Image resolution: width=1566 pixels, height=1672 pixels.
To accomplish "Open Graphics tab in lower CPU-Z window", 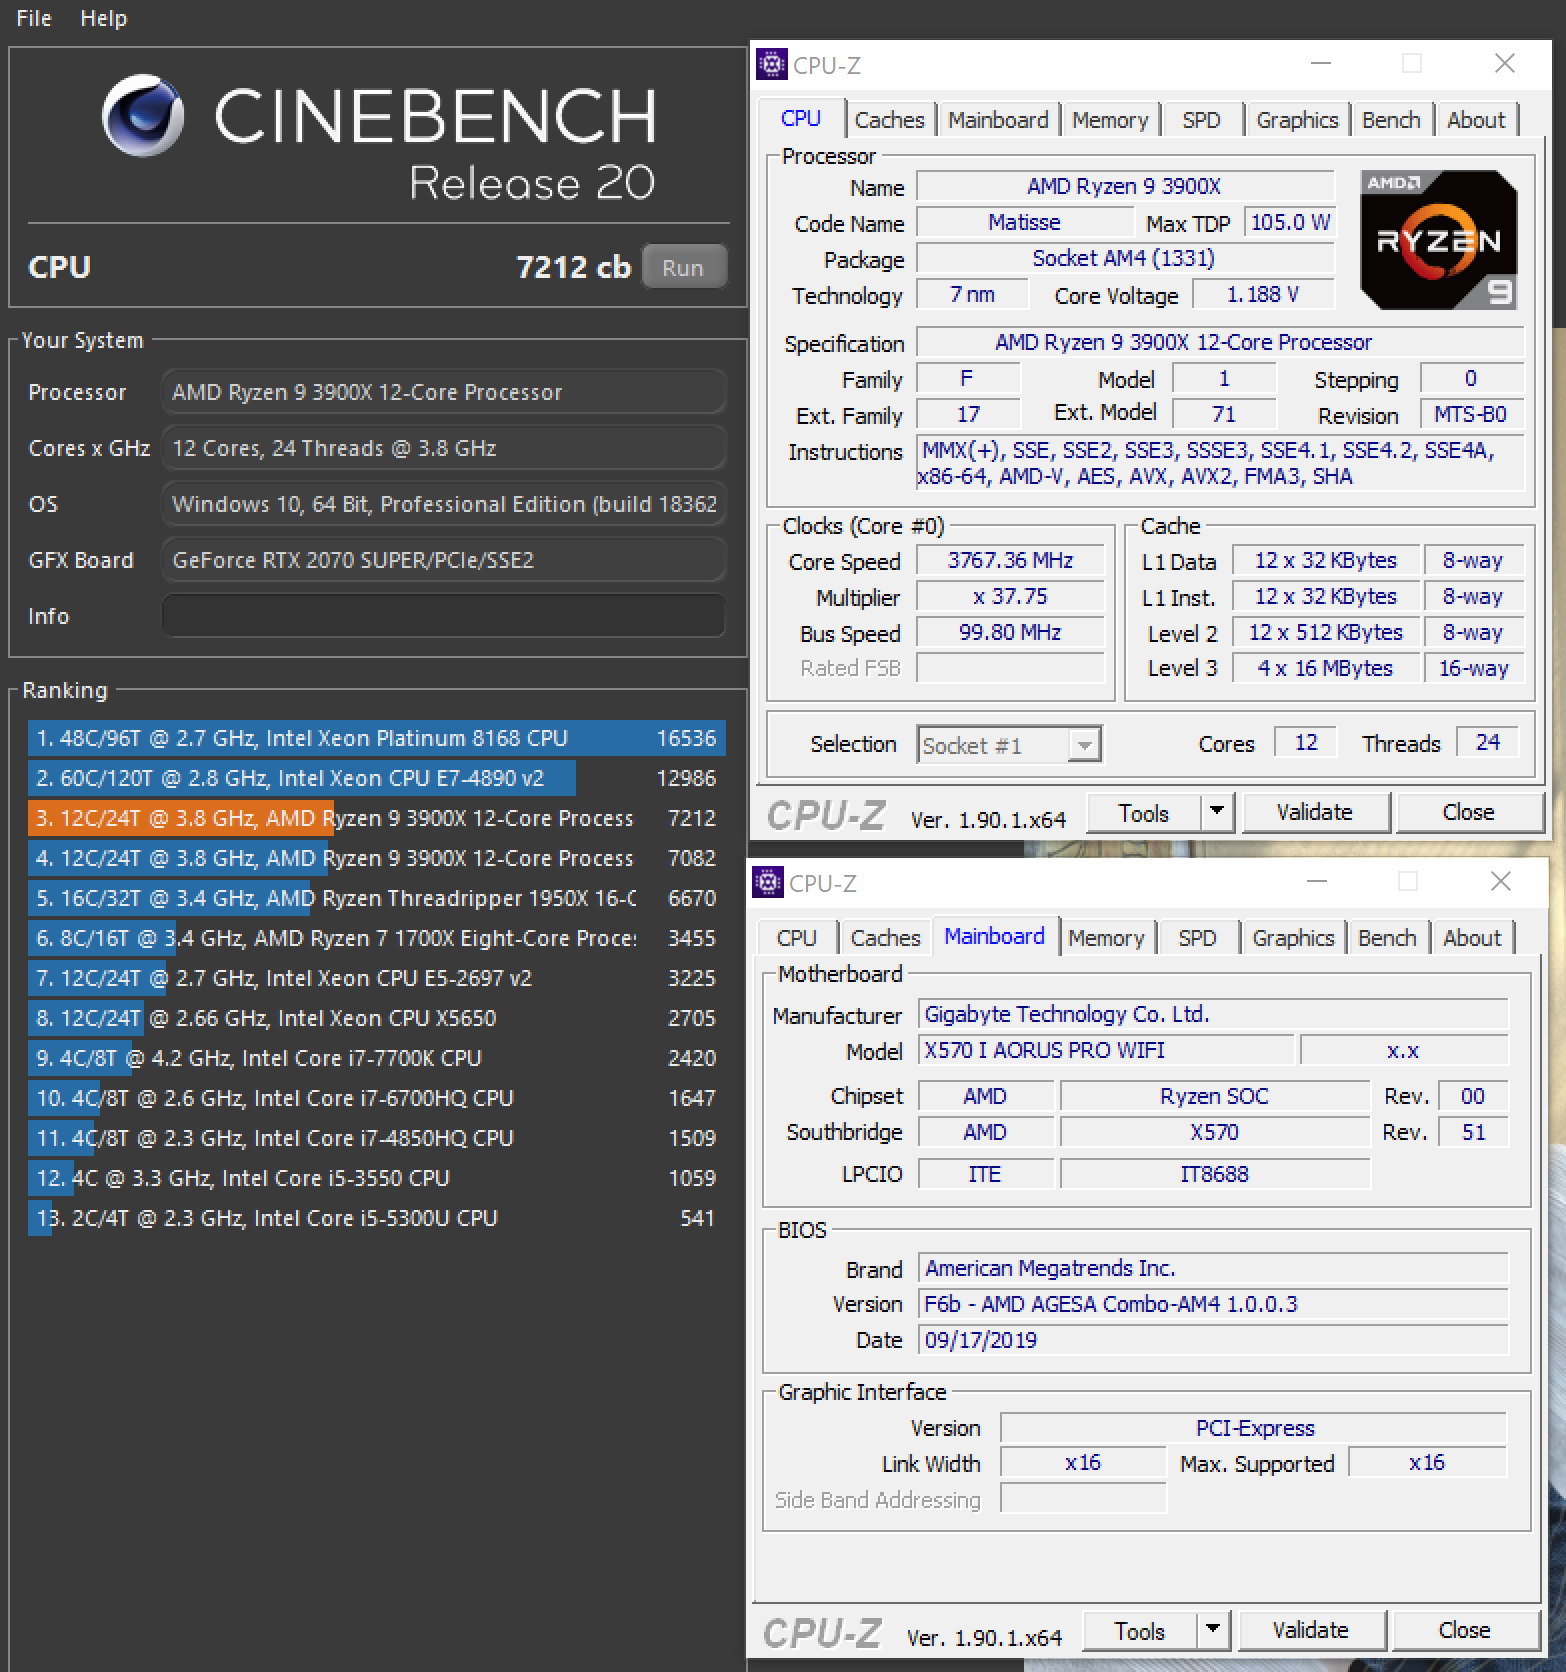I will (1293, 938).
